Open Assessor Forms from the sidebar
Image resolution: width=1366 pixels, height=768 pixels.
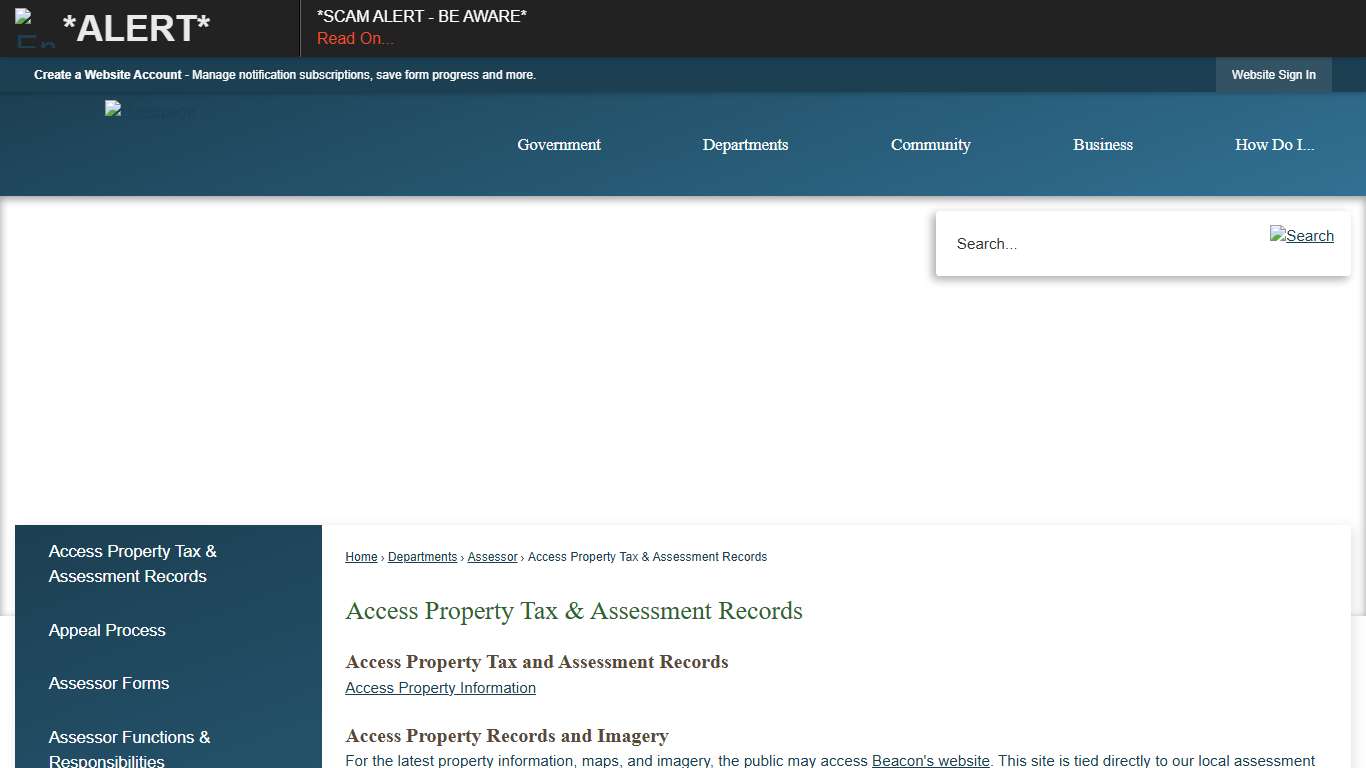point(109,683)
